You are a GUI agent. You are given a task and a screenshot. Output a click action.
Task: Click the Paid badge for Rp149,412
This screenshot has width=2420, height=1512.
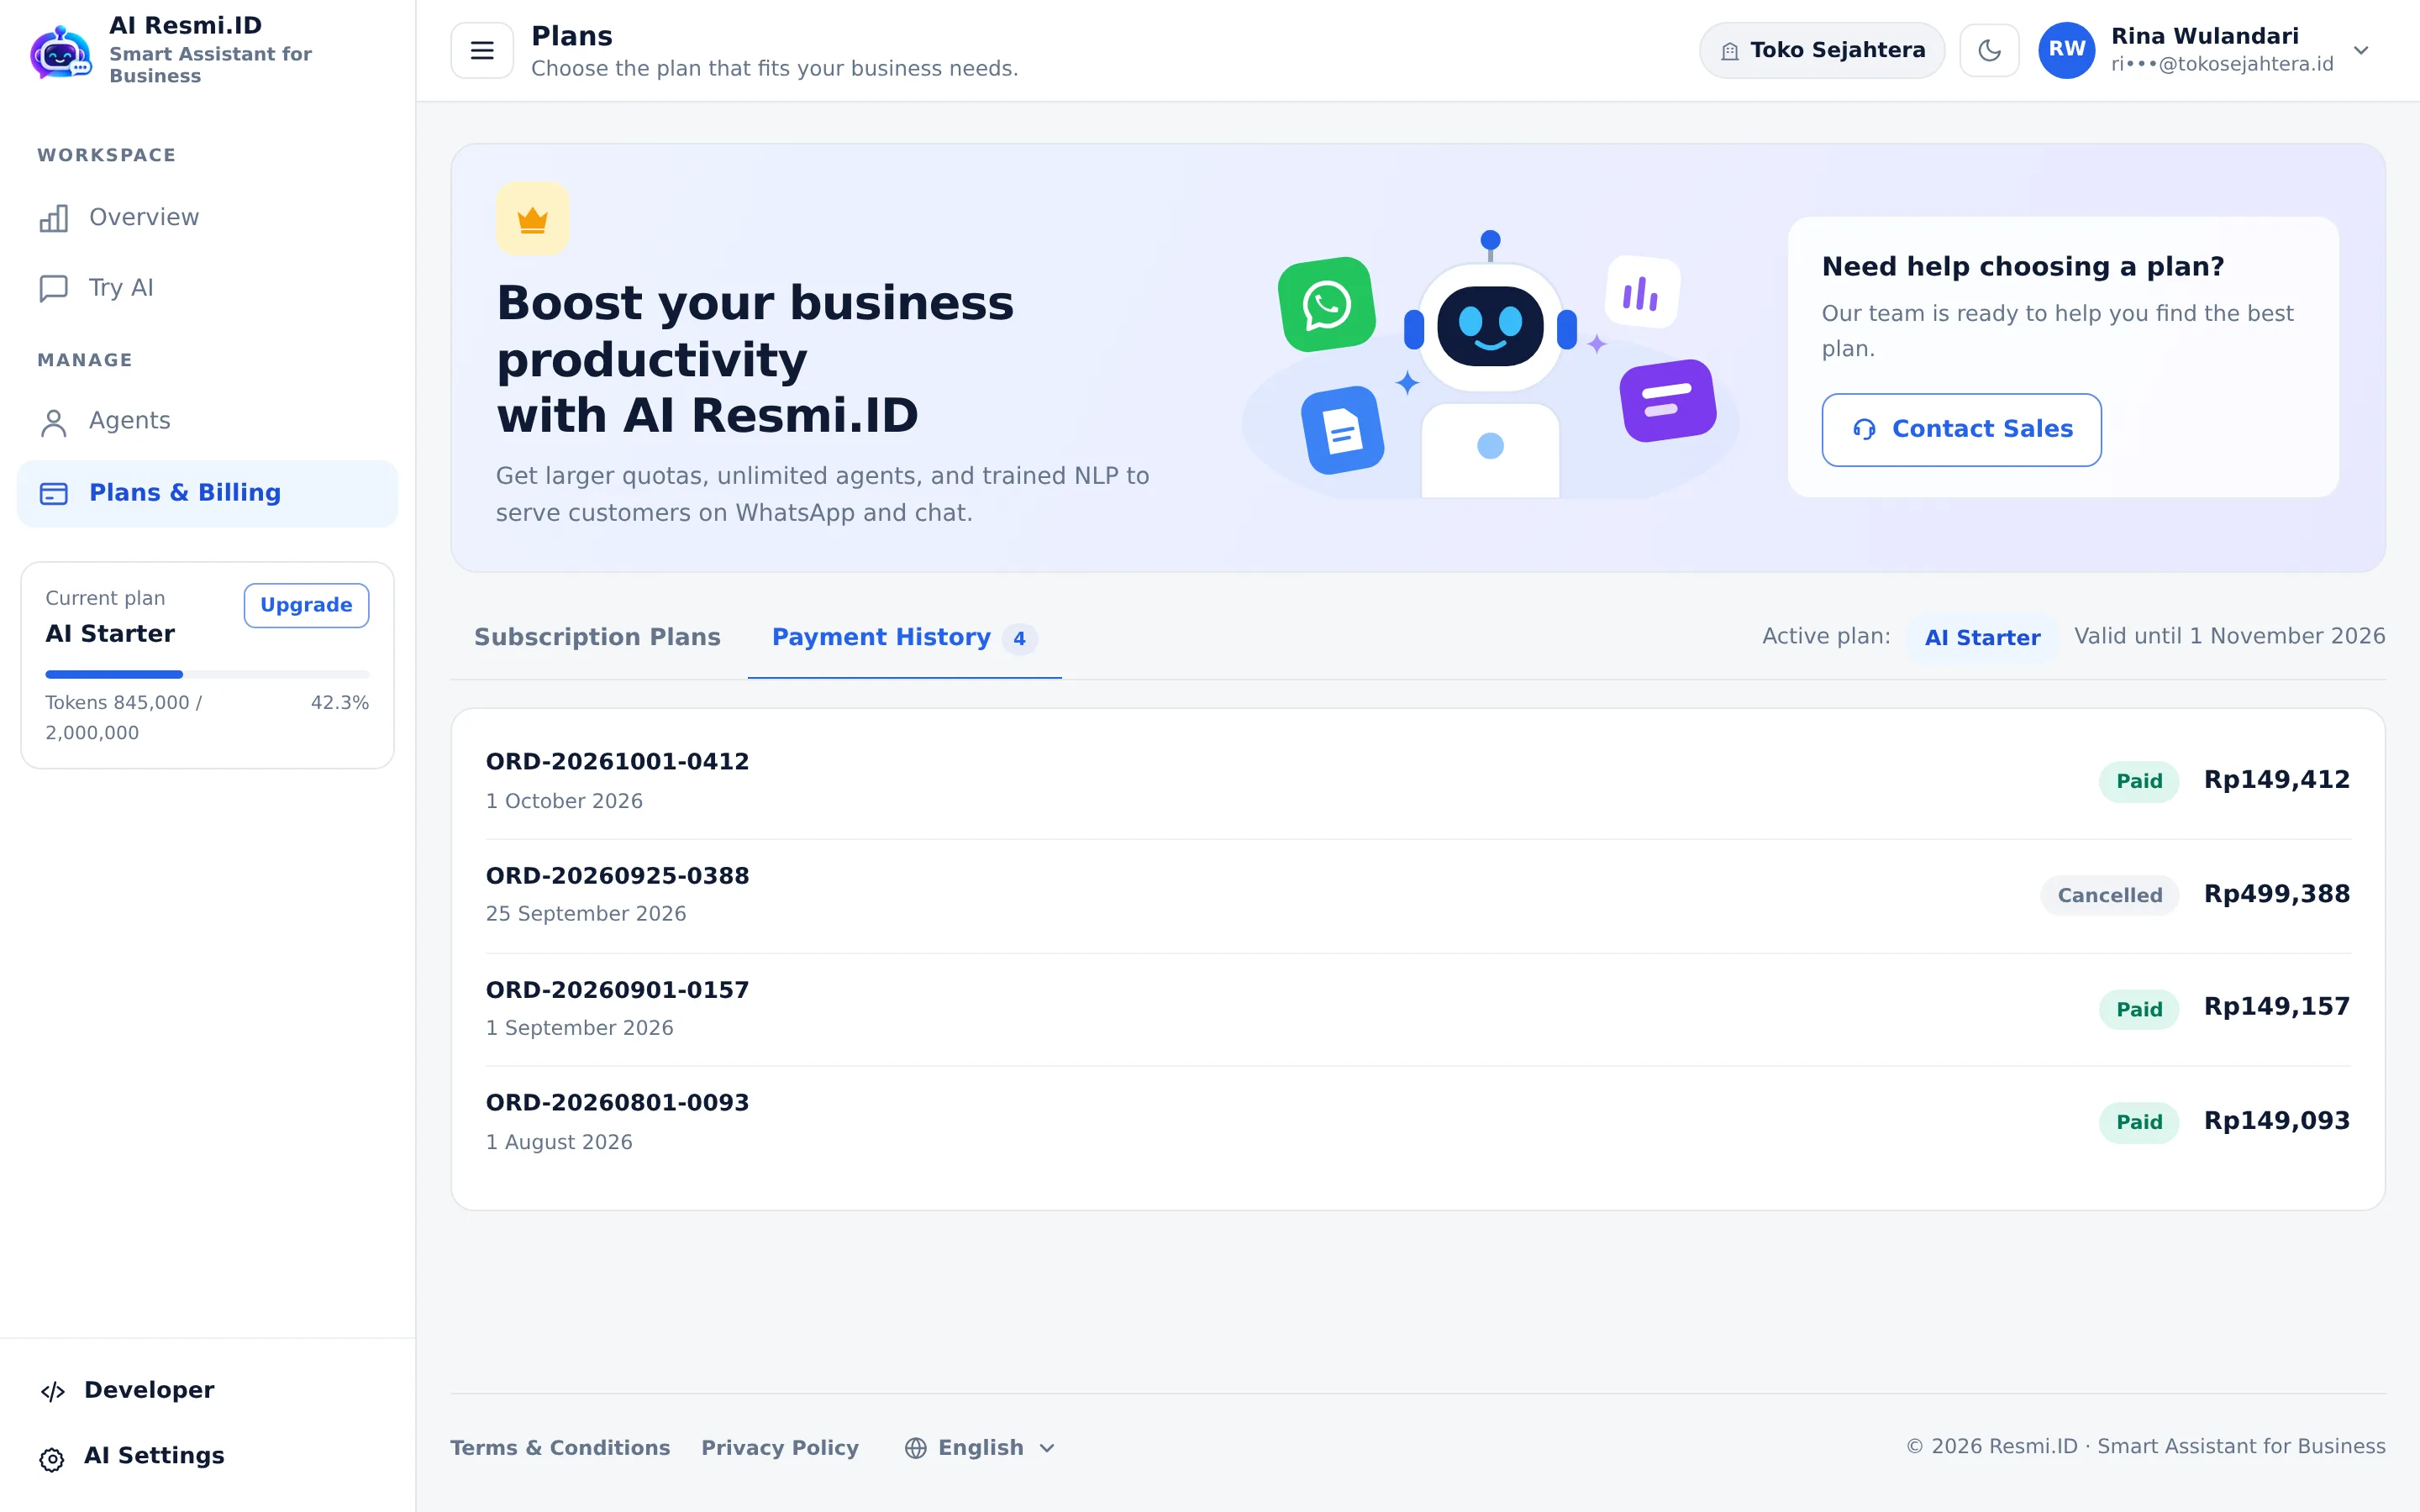pyautogui.click(x=2139, y=781)
